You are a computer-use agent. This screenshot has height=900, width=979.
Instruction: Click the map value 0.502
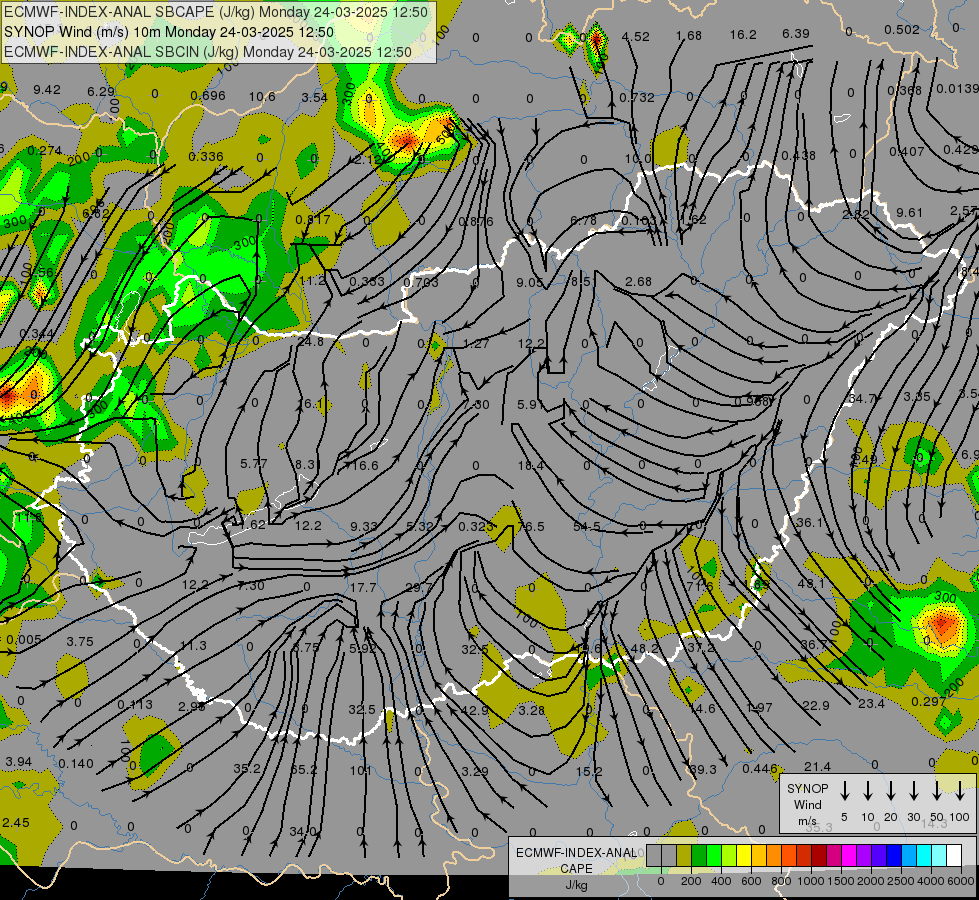point(902,30)
